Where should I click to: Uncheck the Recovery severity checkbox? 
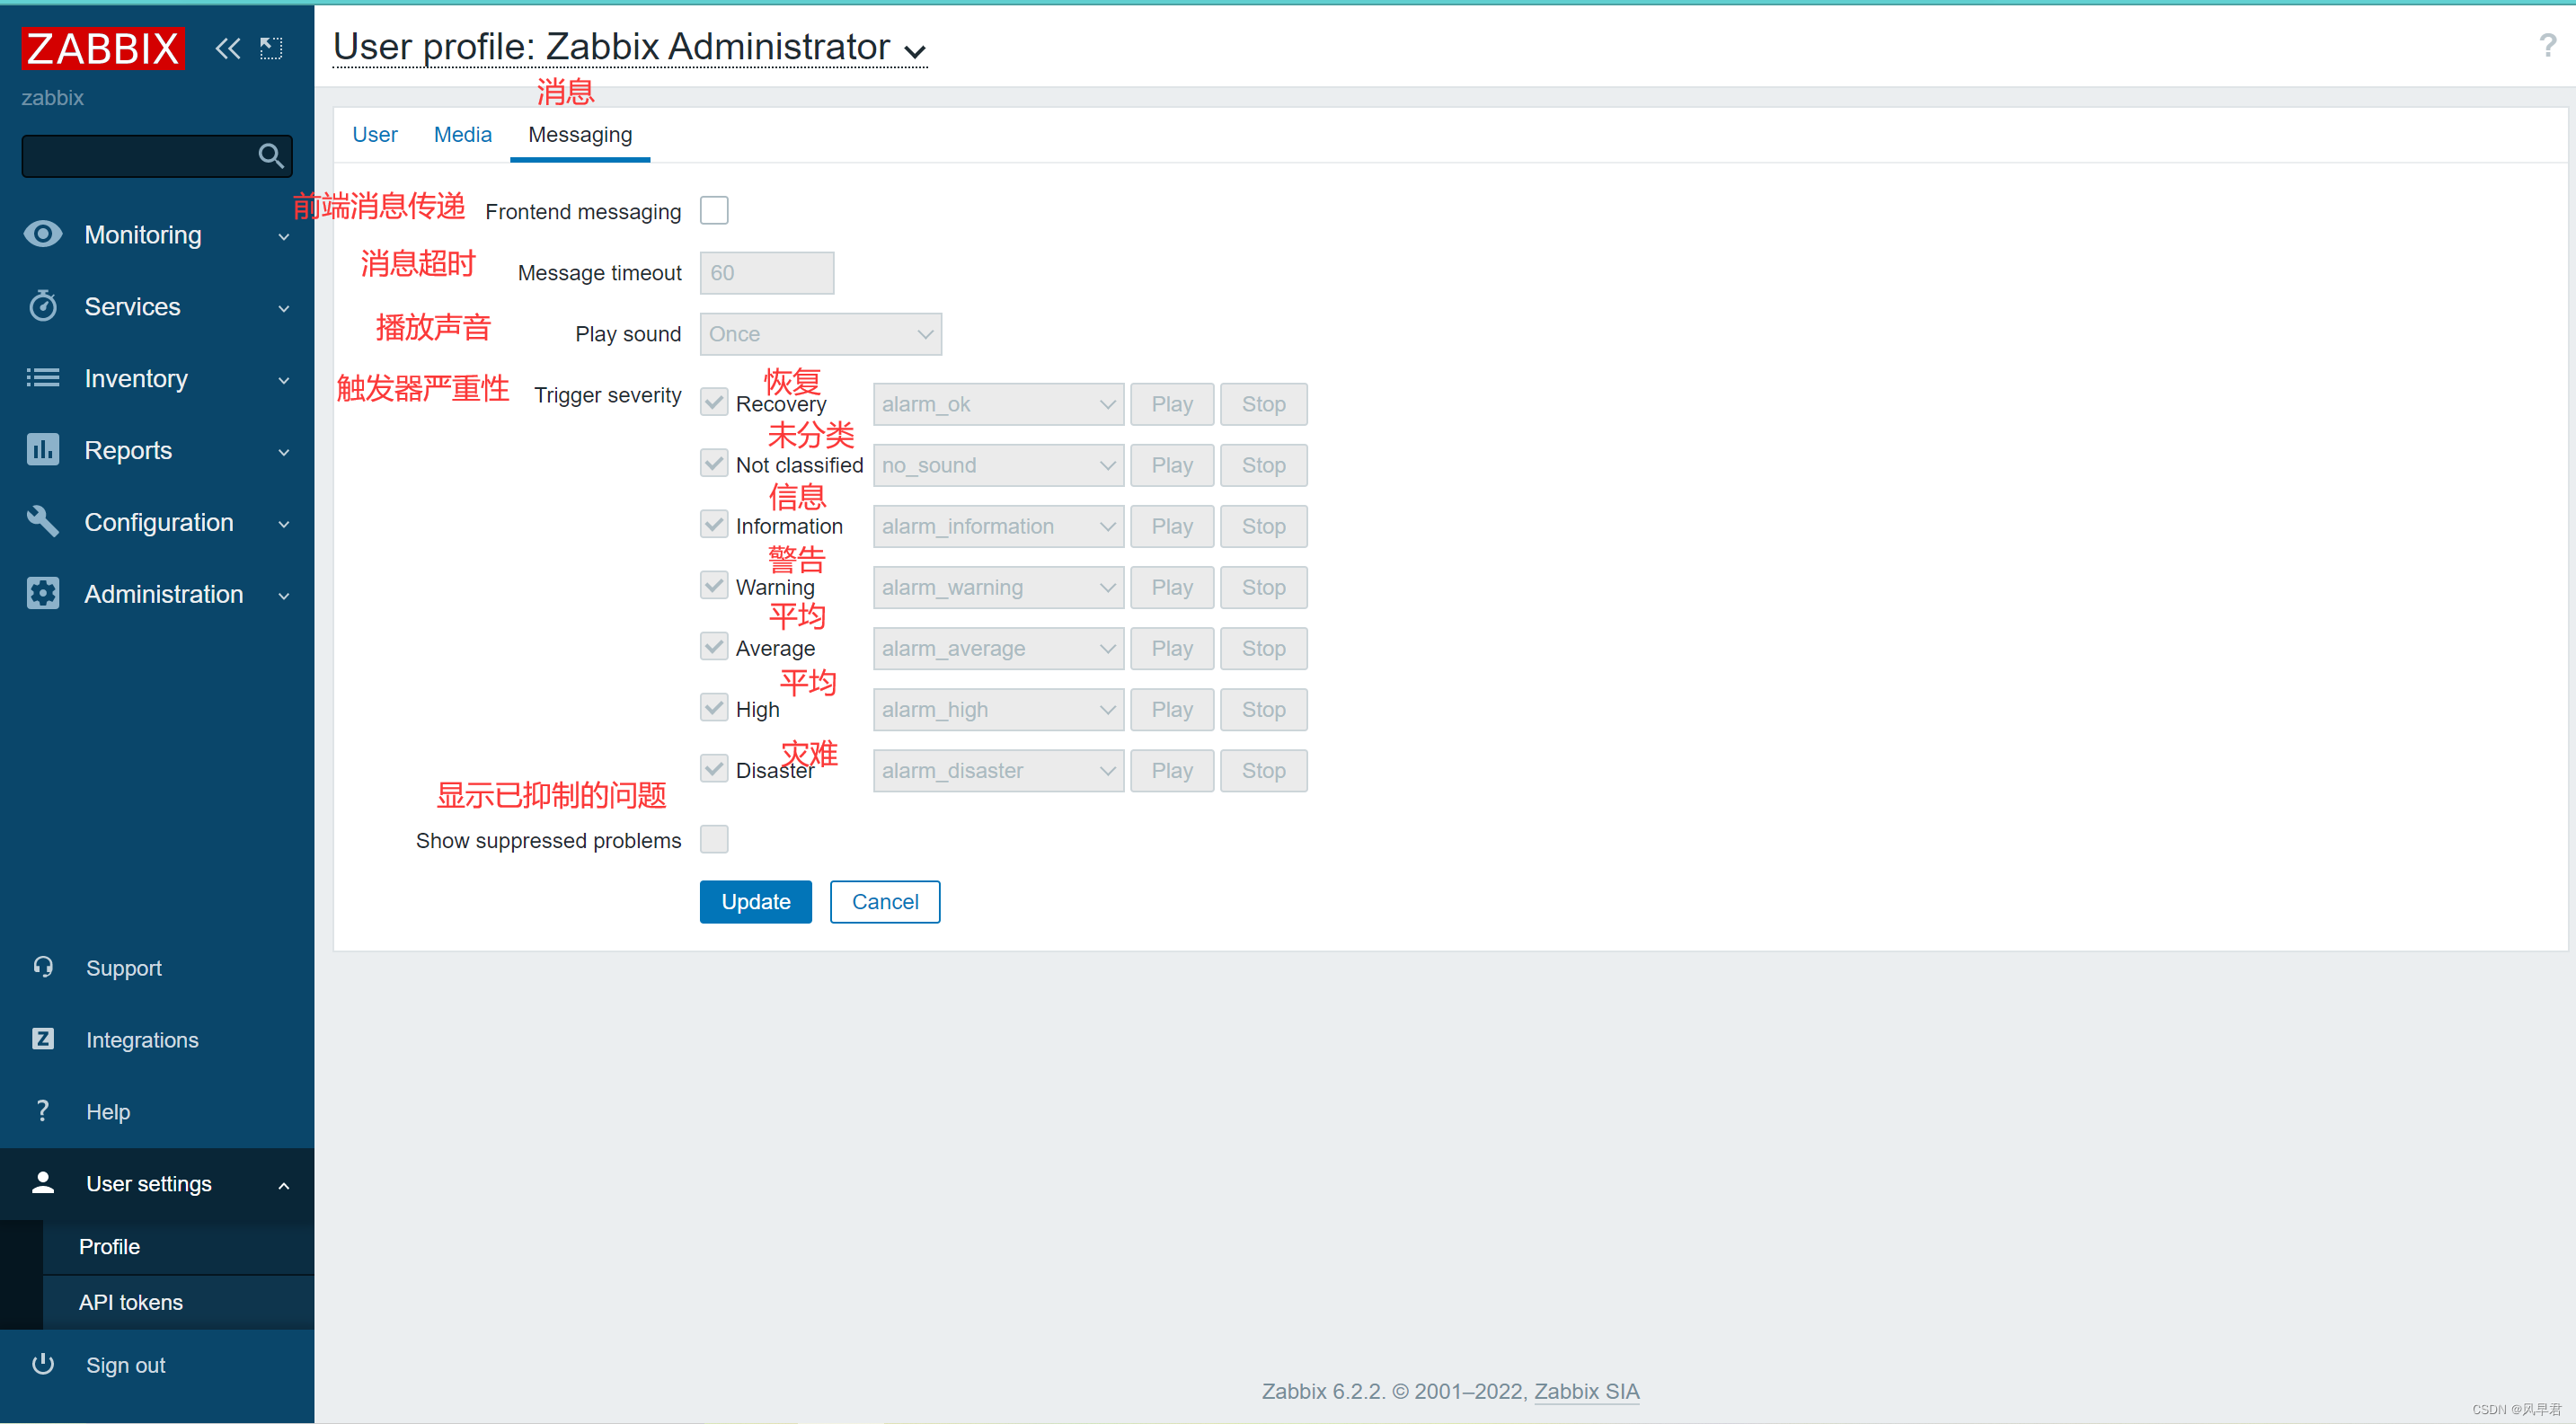[714, 403]
